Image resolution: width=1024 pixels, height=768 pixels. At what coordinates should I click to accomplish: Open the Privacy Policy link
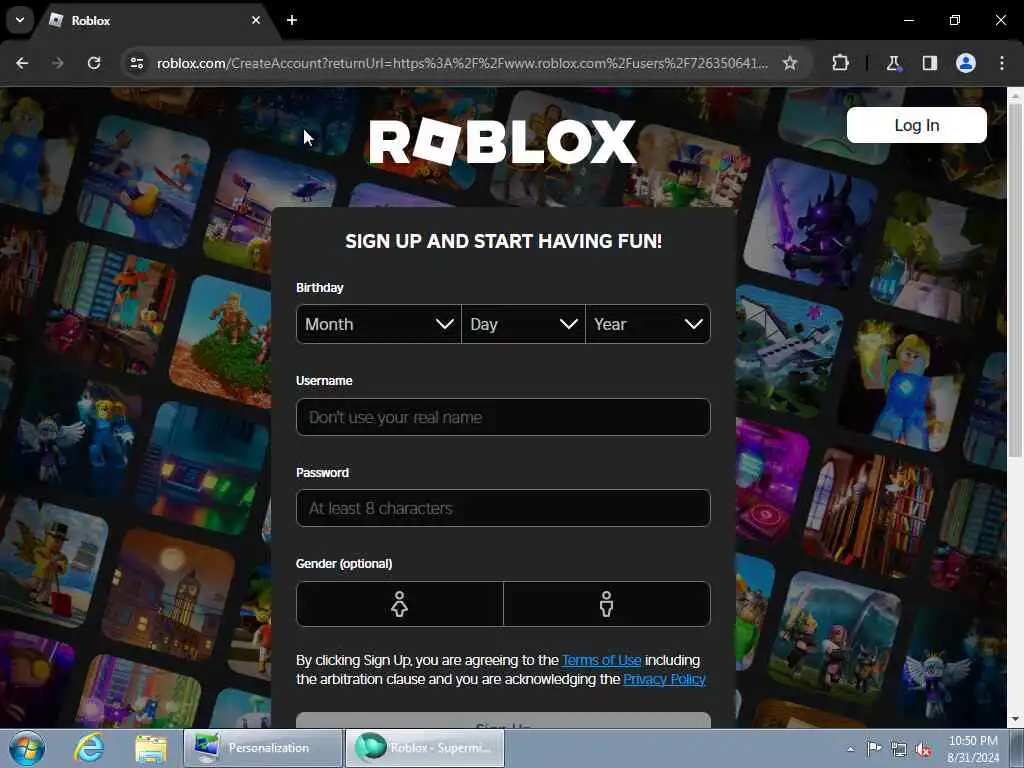pos(664,679)
